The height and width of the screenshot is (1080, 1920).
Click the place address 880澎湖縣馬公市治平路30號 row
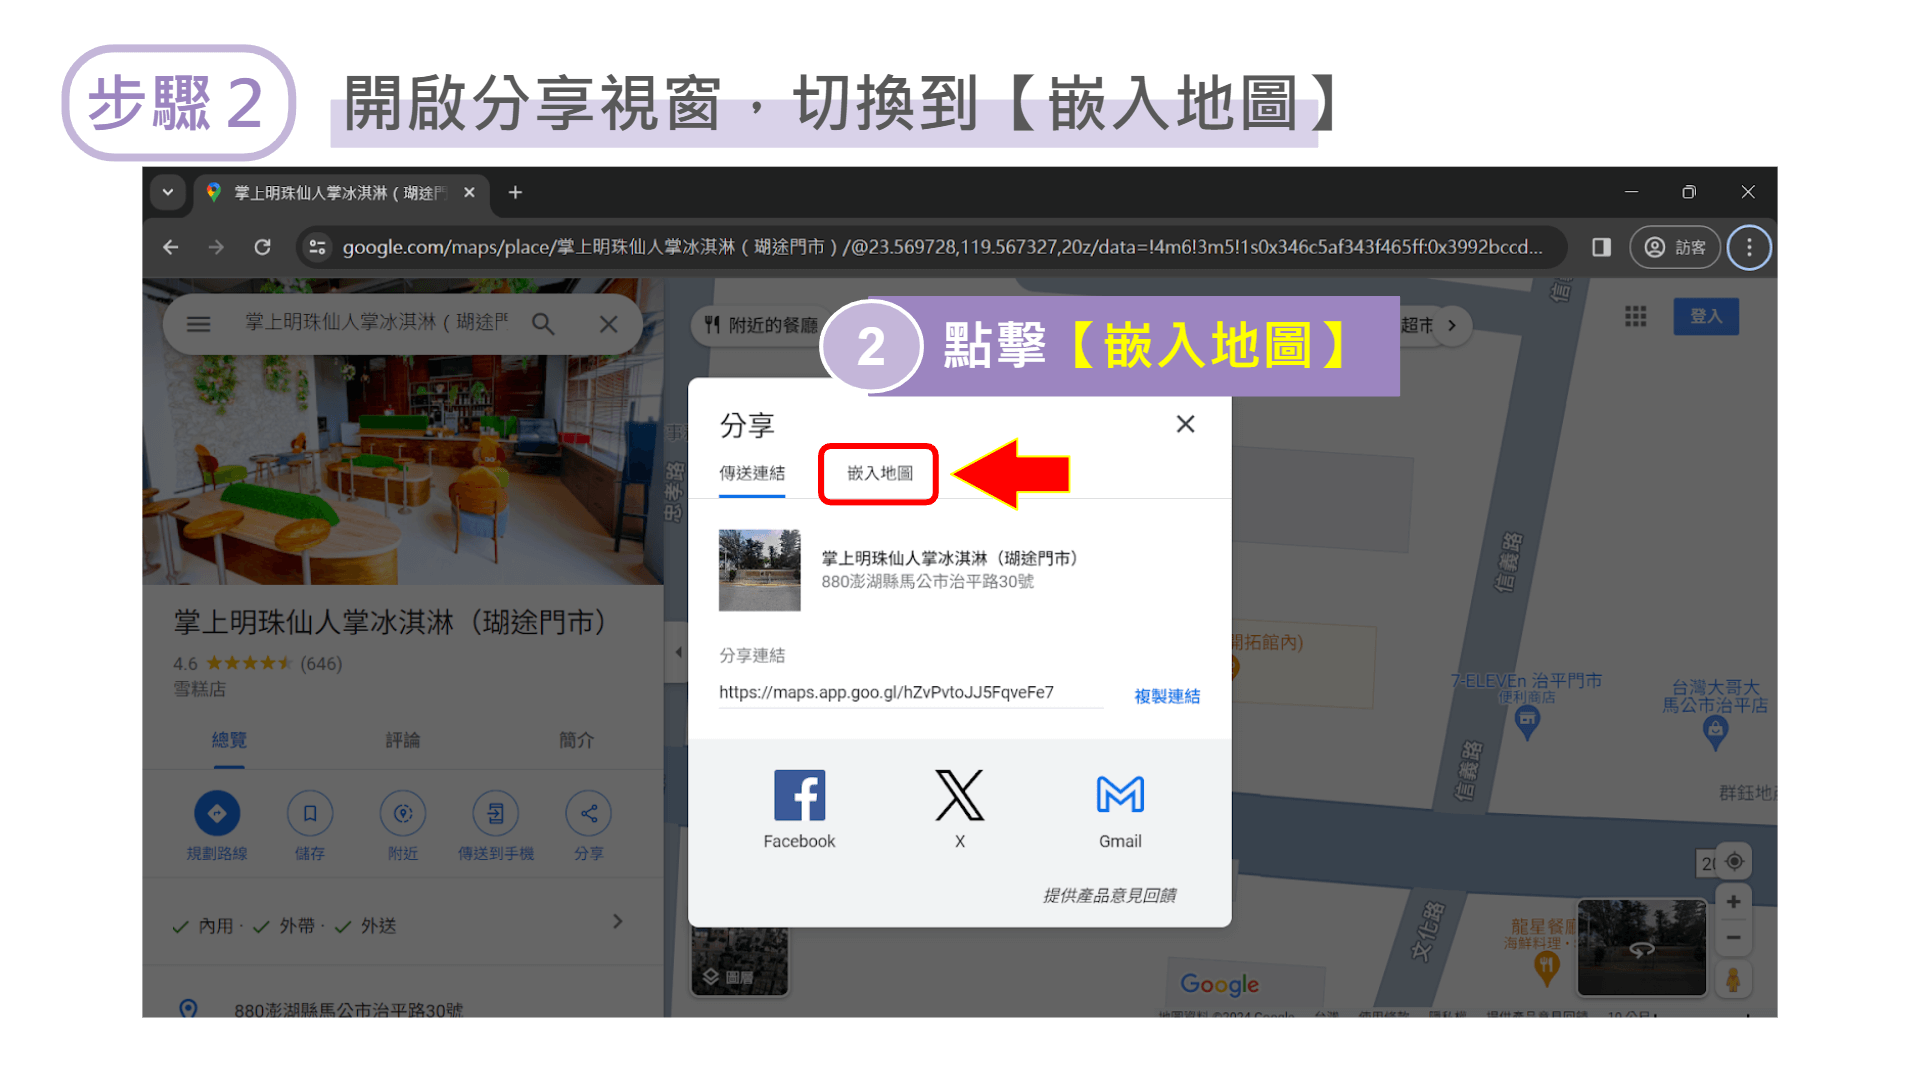point(403,1005)
